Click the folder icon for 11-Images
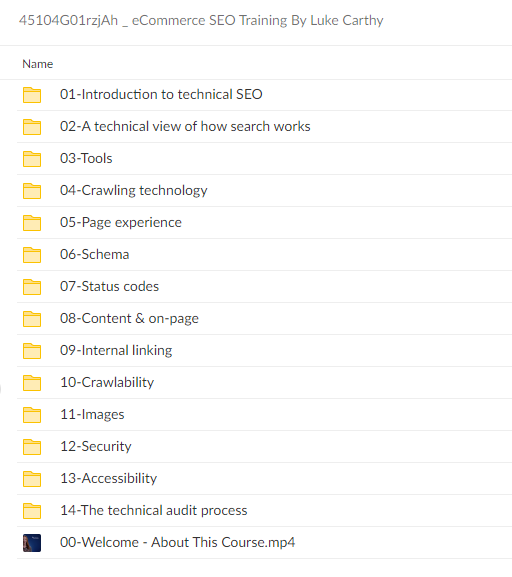Screen dimensions: 512x577 click(x=32, y=415)
